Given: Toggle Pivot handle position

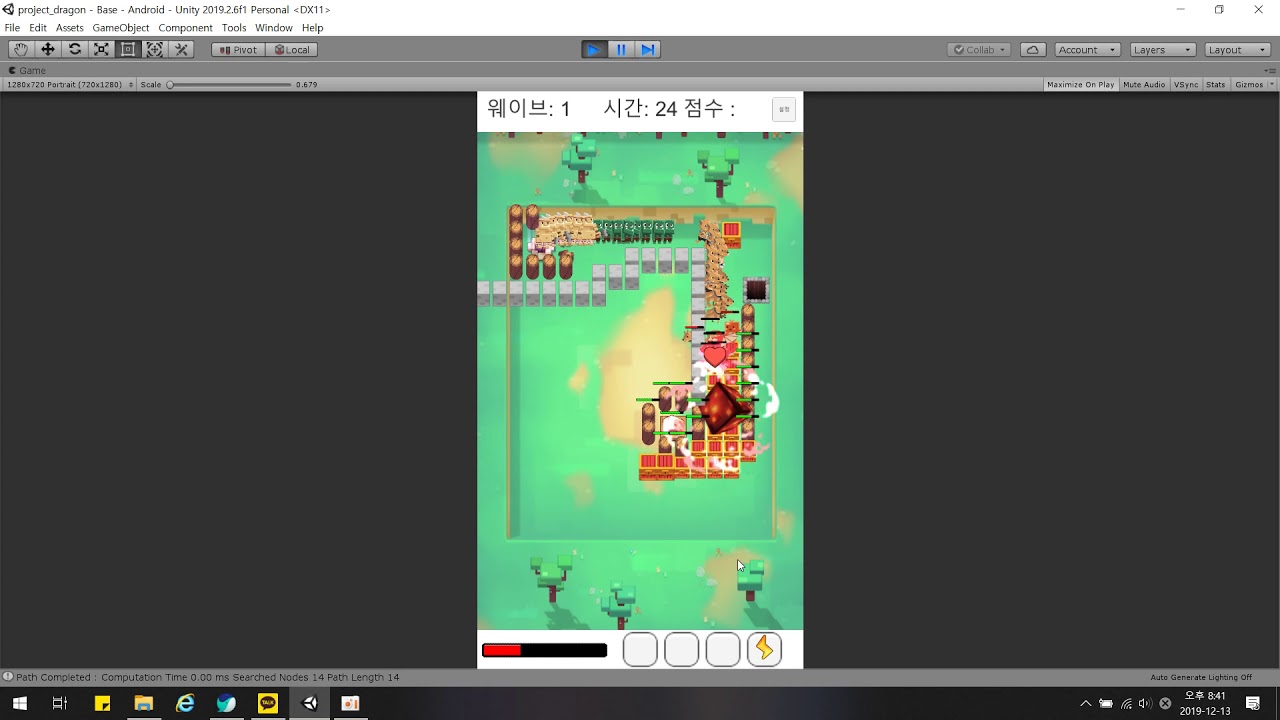Looking at the screenshot, I should coord(238,49).
